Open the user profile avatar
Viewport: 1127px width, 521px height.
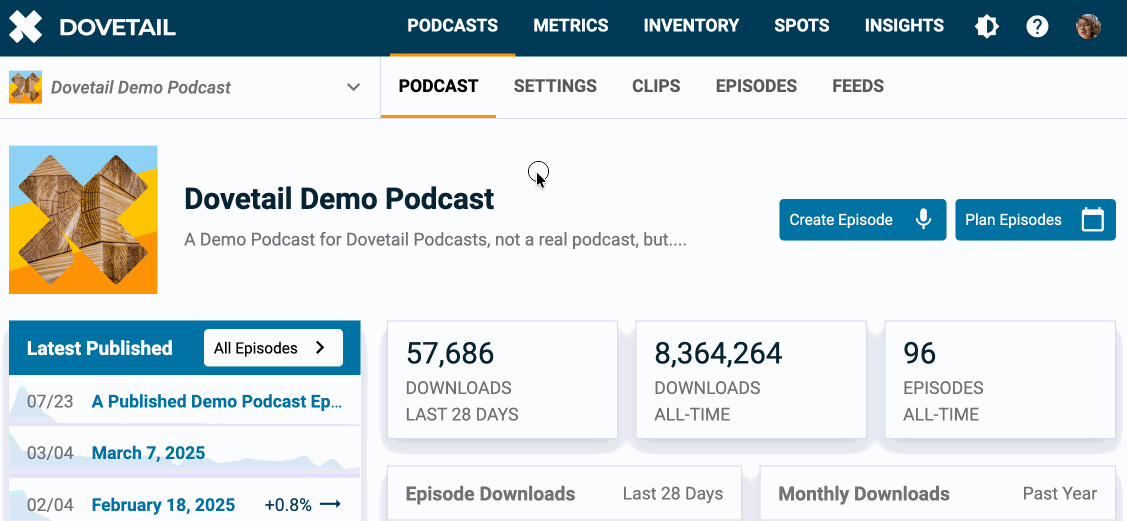tap(1088, 27)
